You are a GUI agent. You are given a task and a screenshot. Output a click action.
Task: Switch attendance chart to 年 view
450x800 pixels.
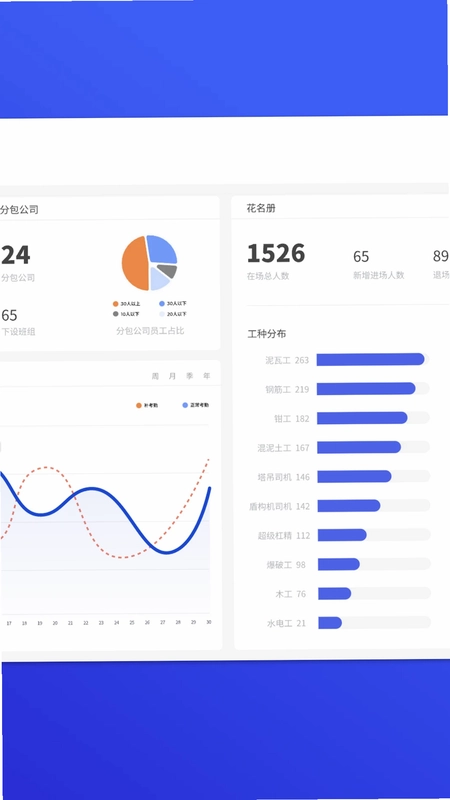(x=207, y=376)
